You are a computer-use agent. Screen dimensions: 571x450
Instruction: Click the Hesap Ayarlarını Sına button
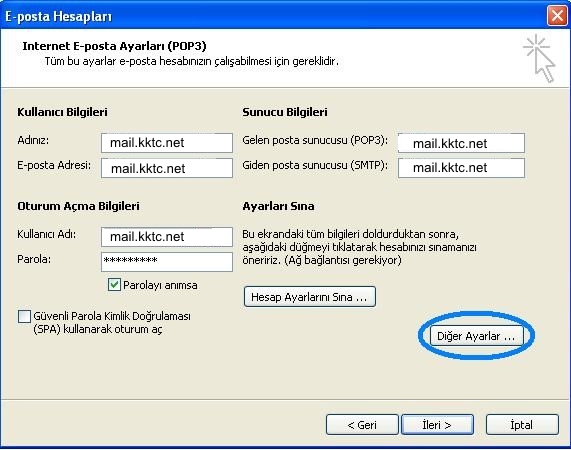click(x=310, y=297)
